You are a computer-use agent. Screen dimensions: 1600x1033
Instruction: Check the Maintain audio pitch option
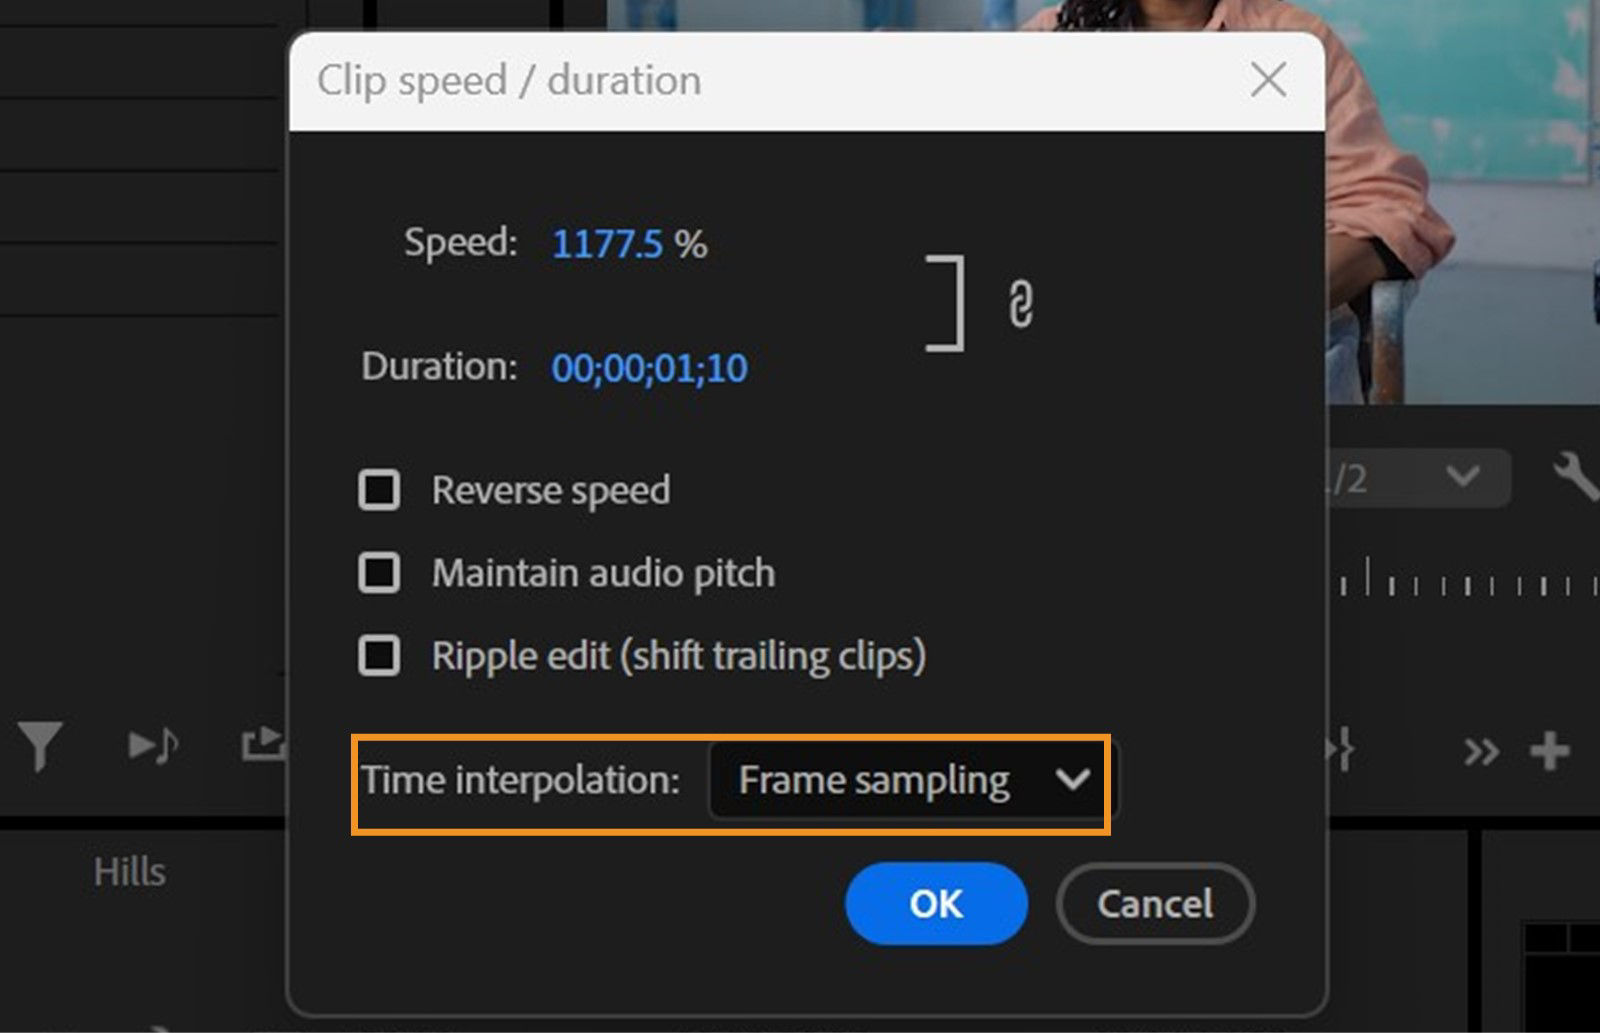pyautogui.click(x=379, y=573)
